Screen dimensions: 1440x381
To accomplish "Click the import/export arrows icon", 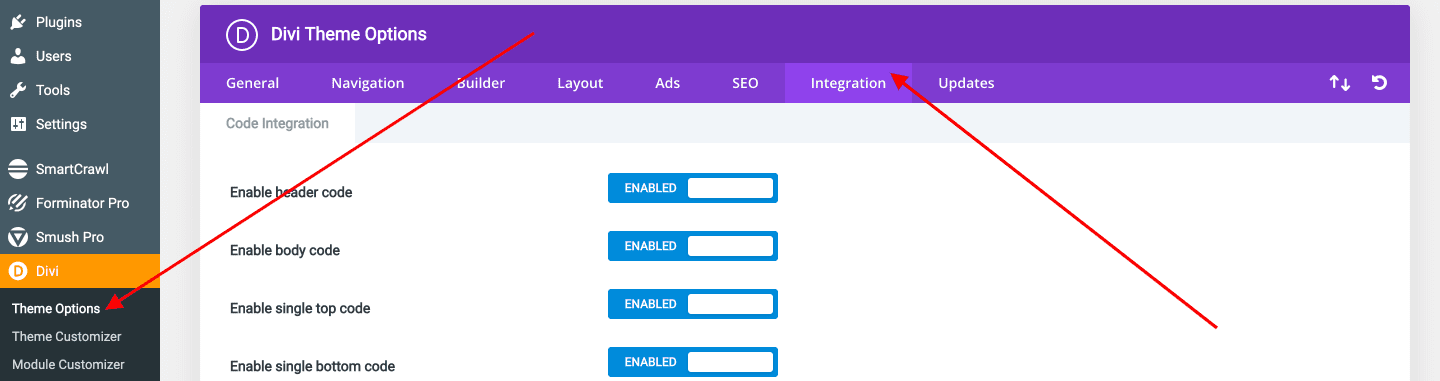I will (1340, 83).
